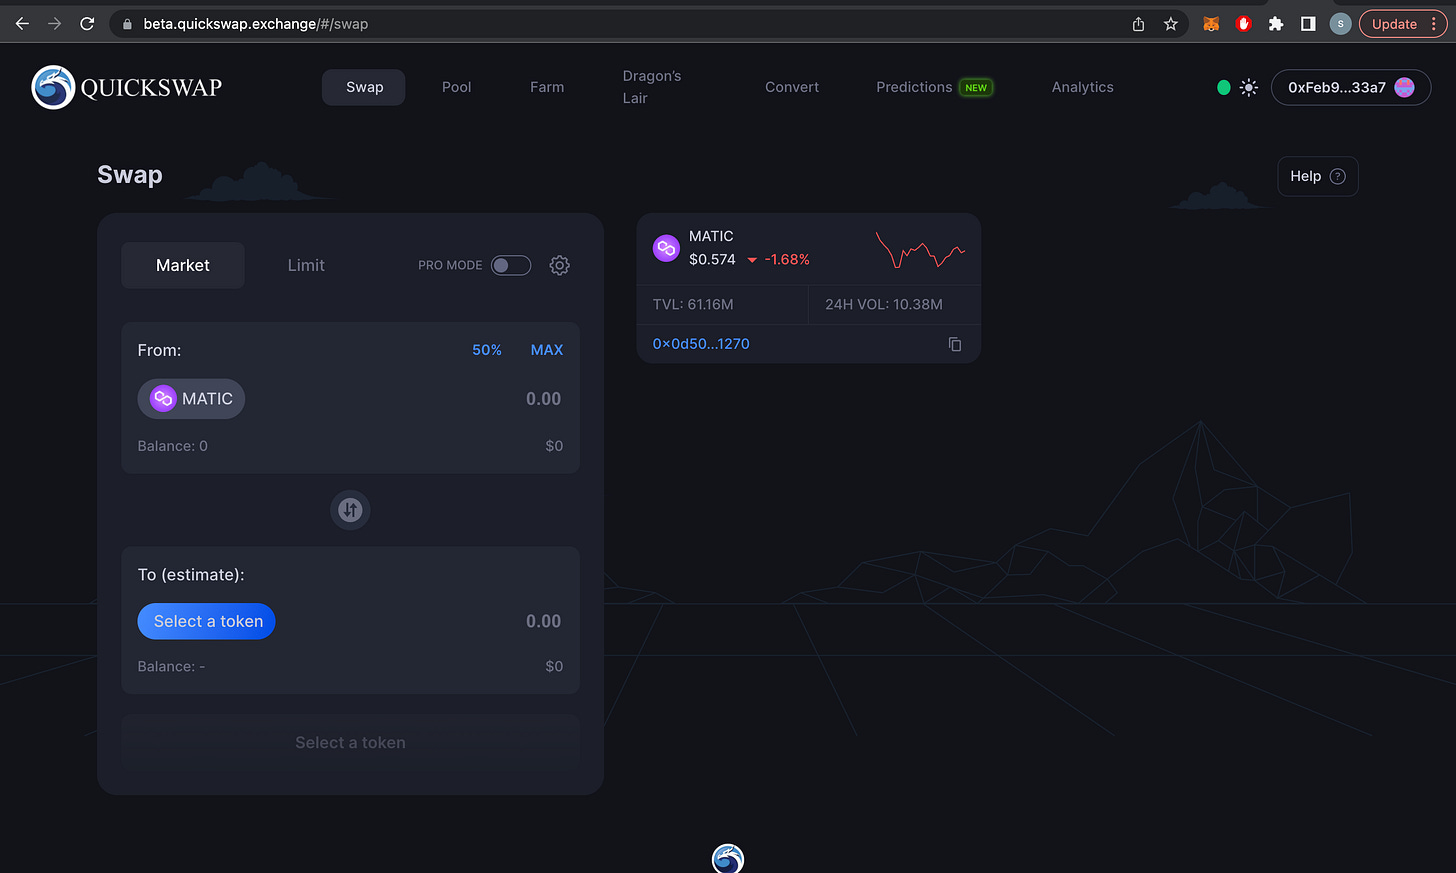Toggle the browser side panel icon
This screenshot has height=873, width=1456.
(x=1308, y=24)
